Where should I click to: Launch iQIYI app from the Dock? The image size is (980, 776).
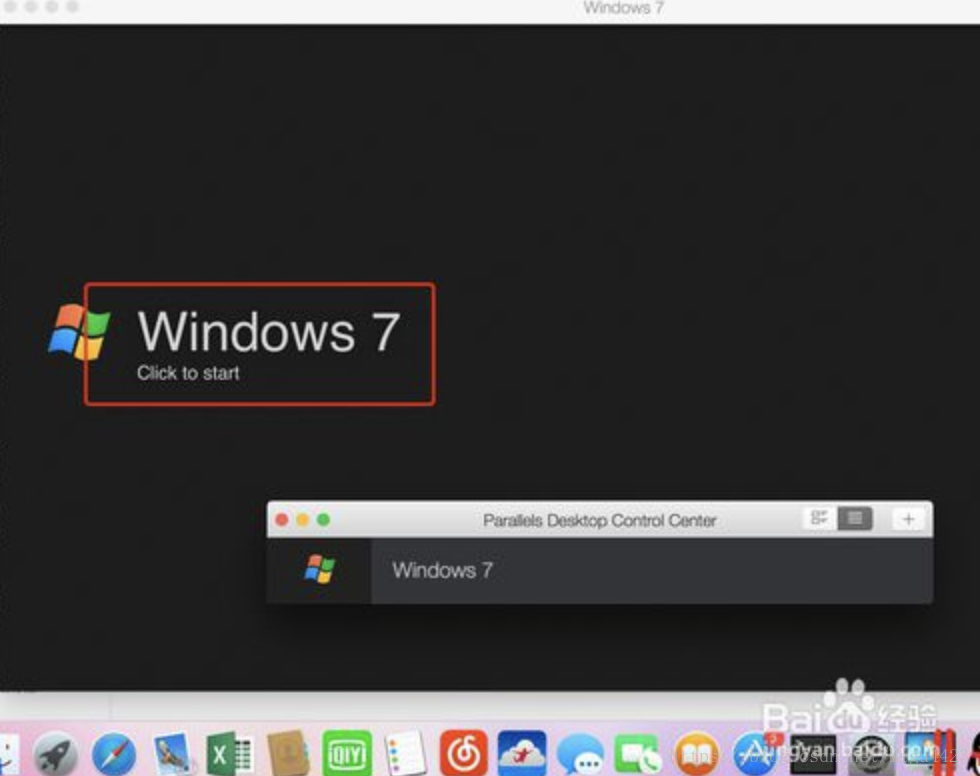347,754
